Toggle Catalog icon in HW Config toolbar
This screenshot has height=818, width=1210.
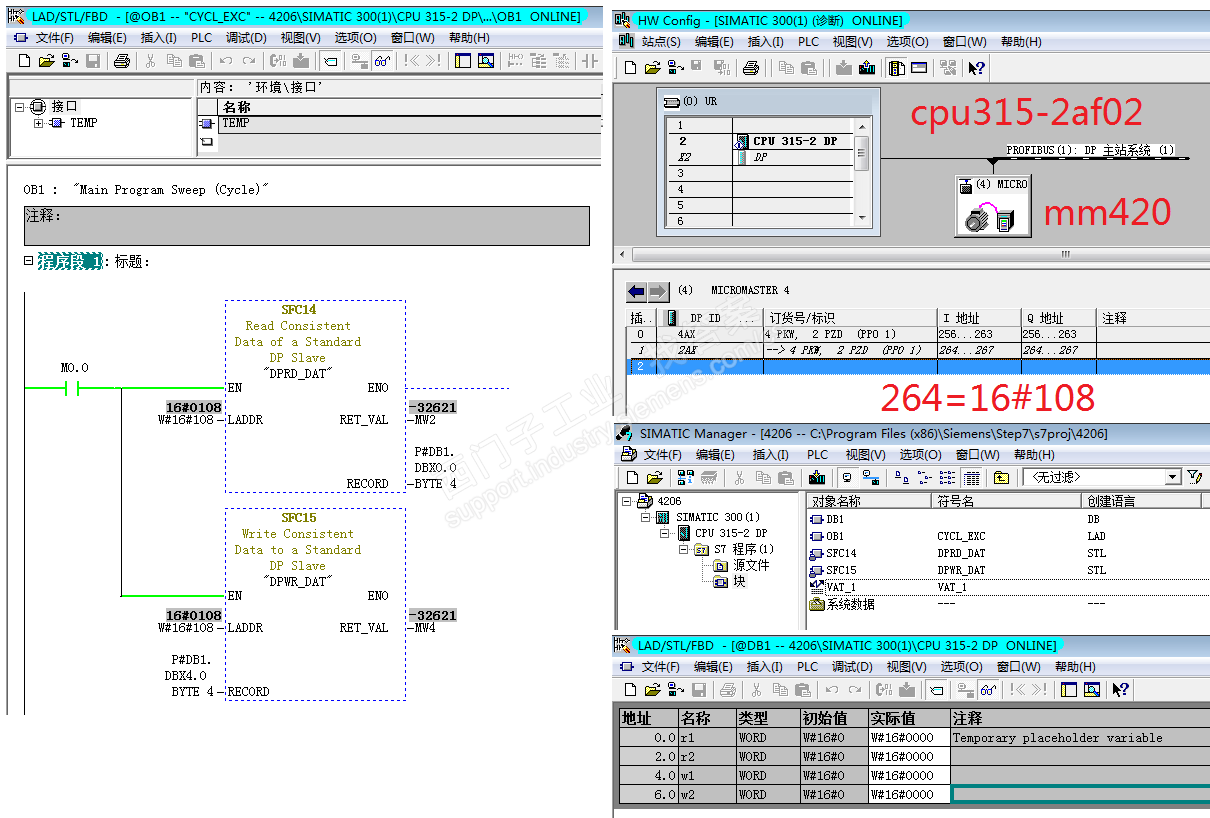coord(896,68)
